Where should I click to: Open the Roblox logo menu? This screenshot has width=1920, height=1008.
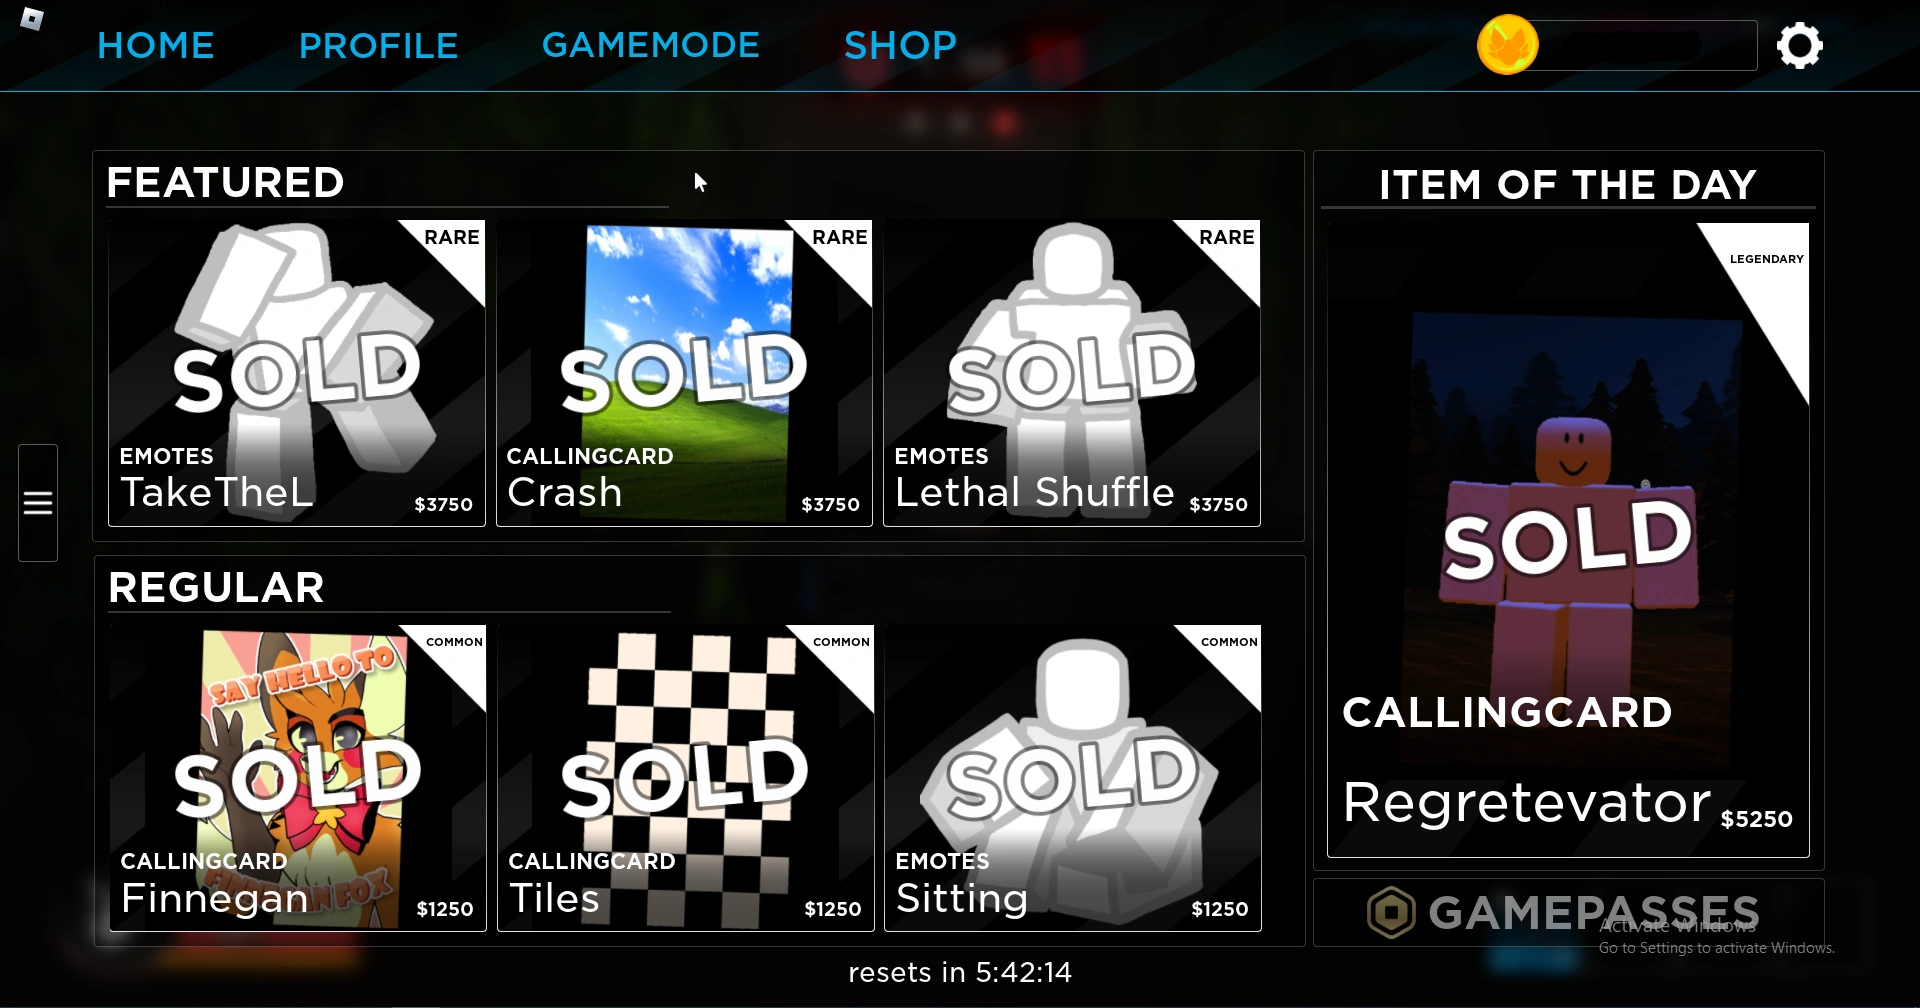[x=32, y=19]
